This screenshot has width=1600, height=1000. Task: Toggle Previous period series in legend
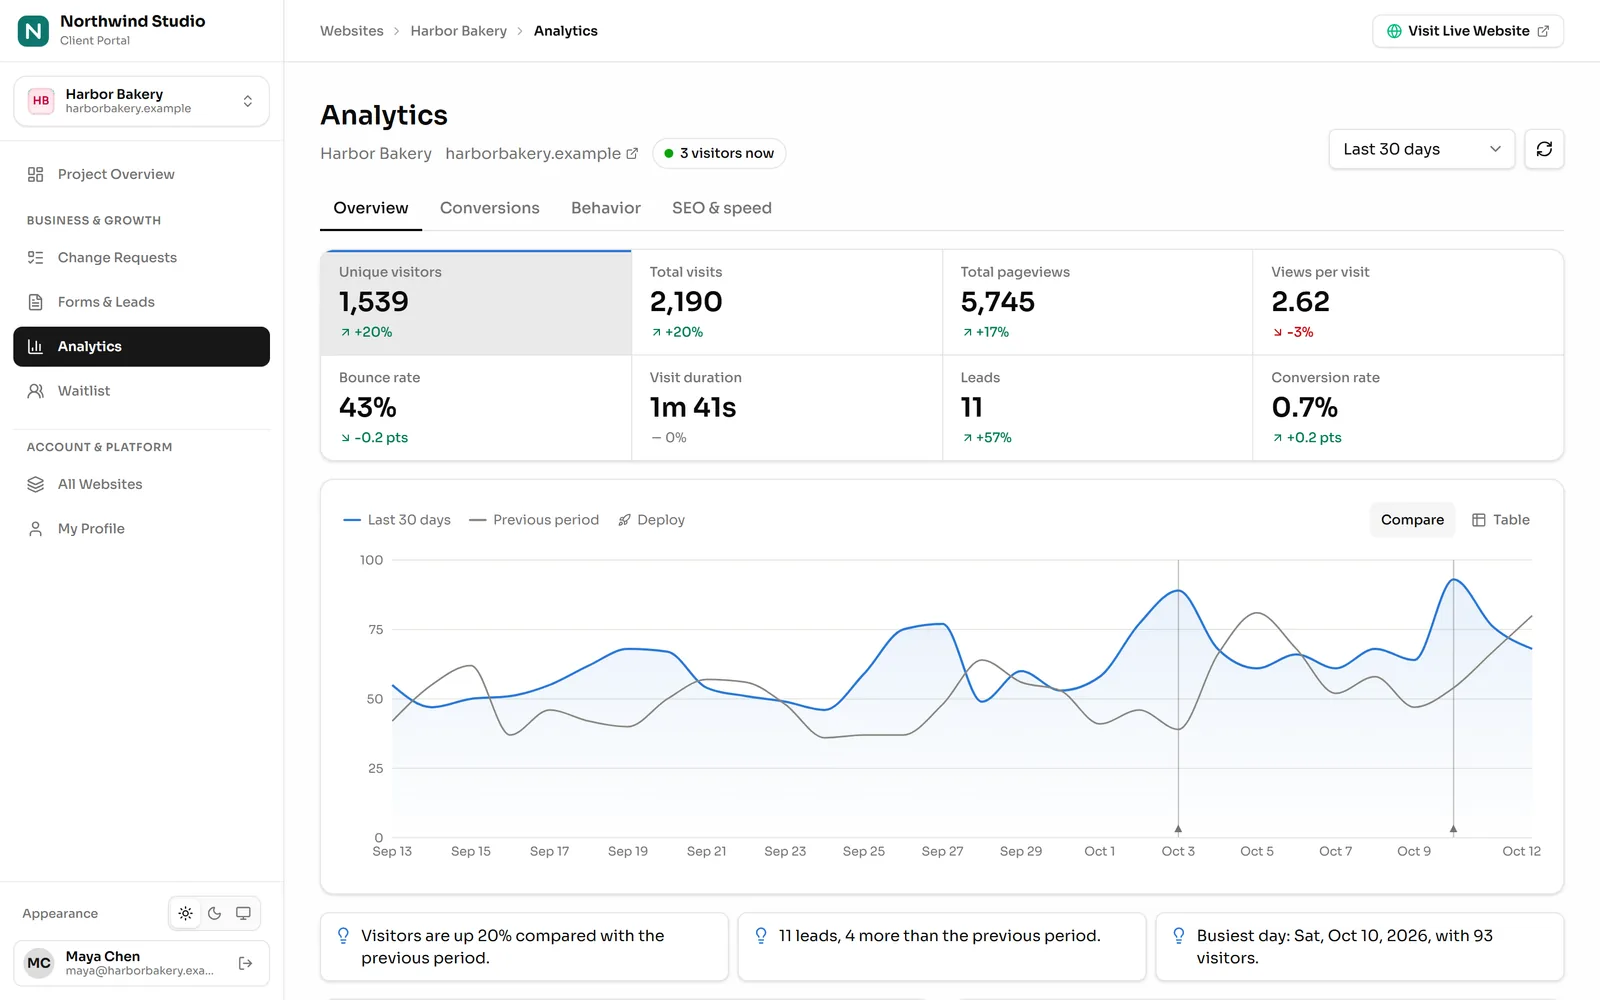[534, 520]
